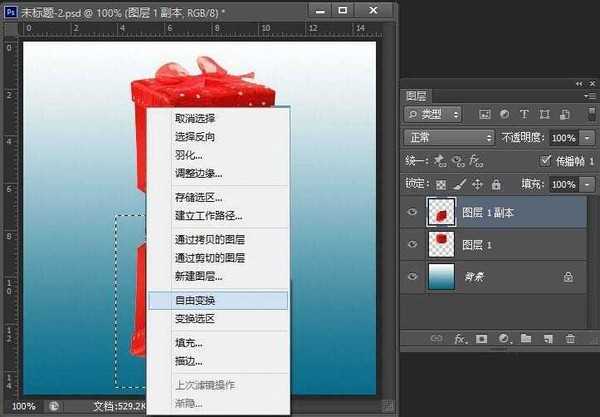Maximize the document window
The height and width of the screenshot is (417, 600).
(343, 10)
